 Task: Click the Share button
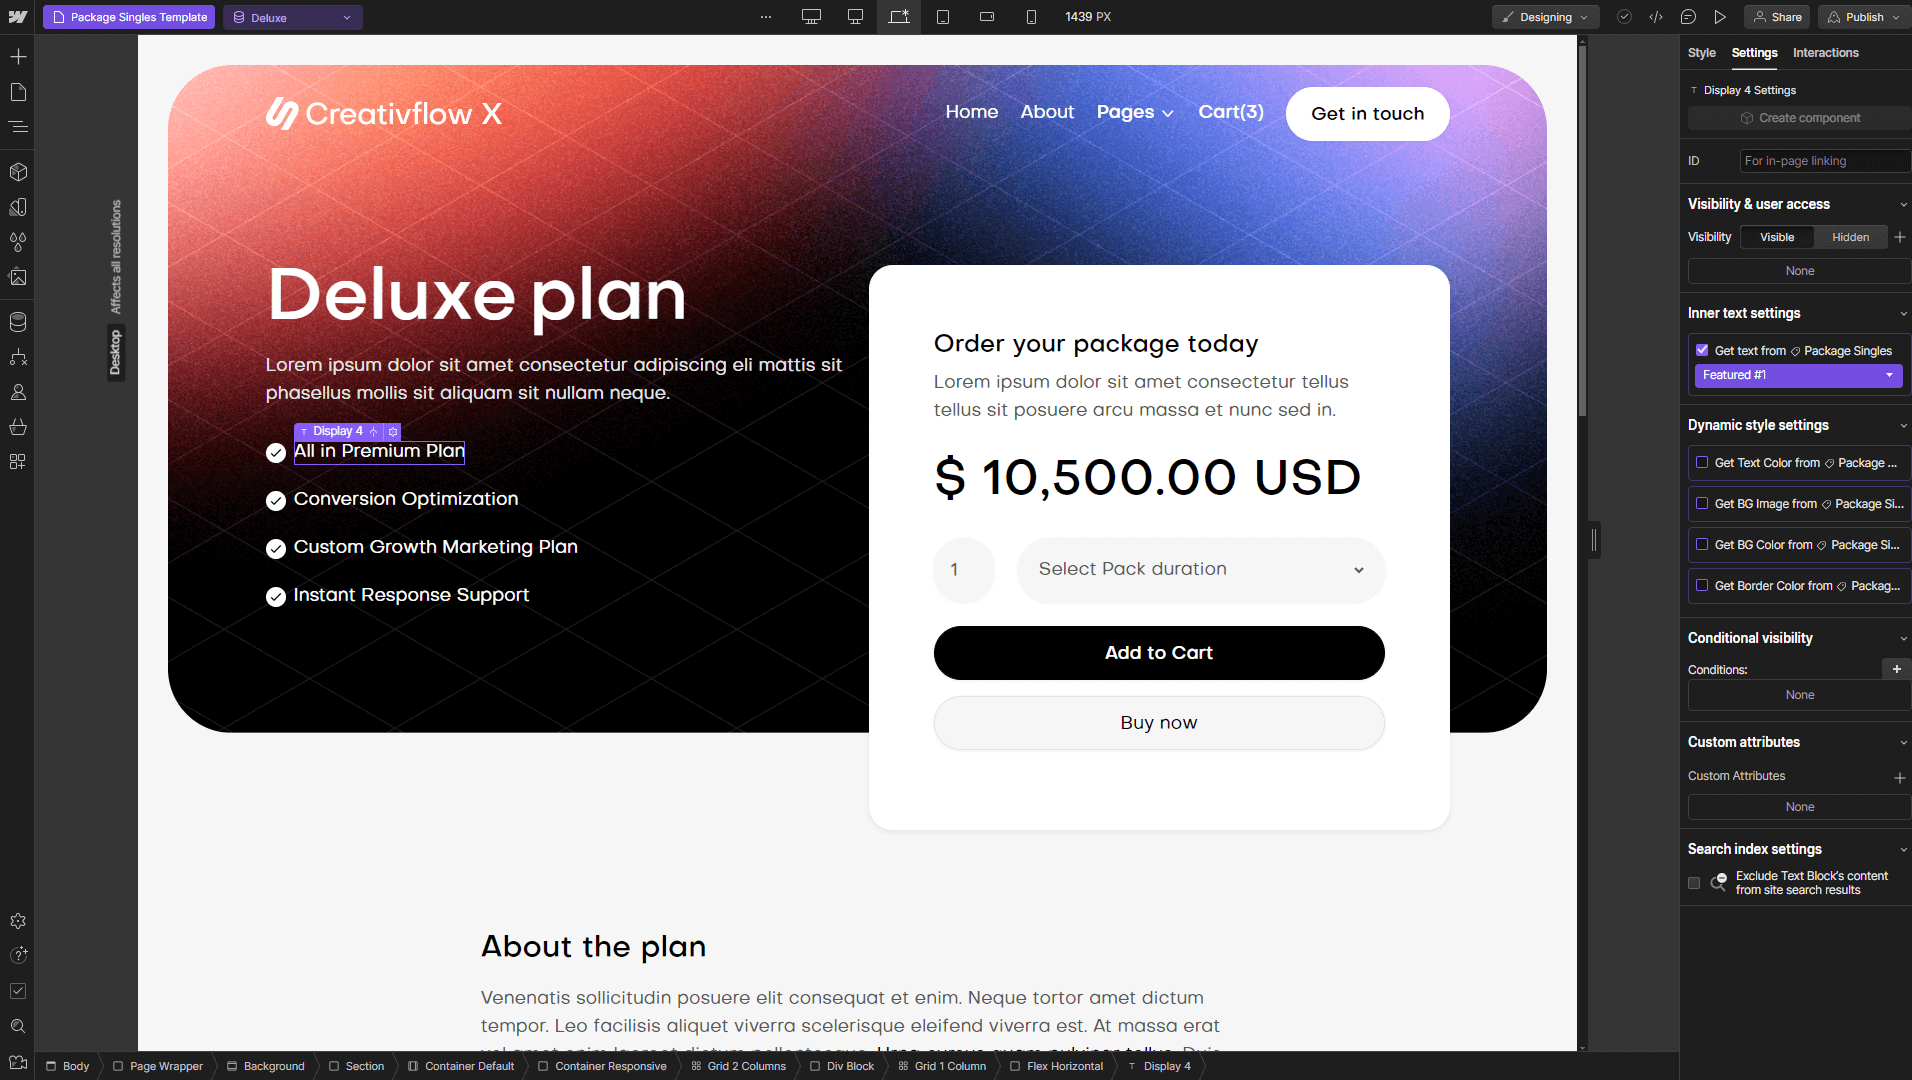click(x=1777, y=17)
